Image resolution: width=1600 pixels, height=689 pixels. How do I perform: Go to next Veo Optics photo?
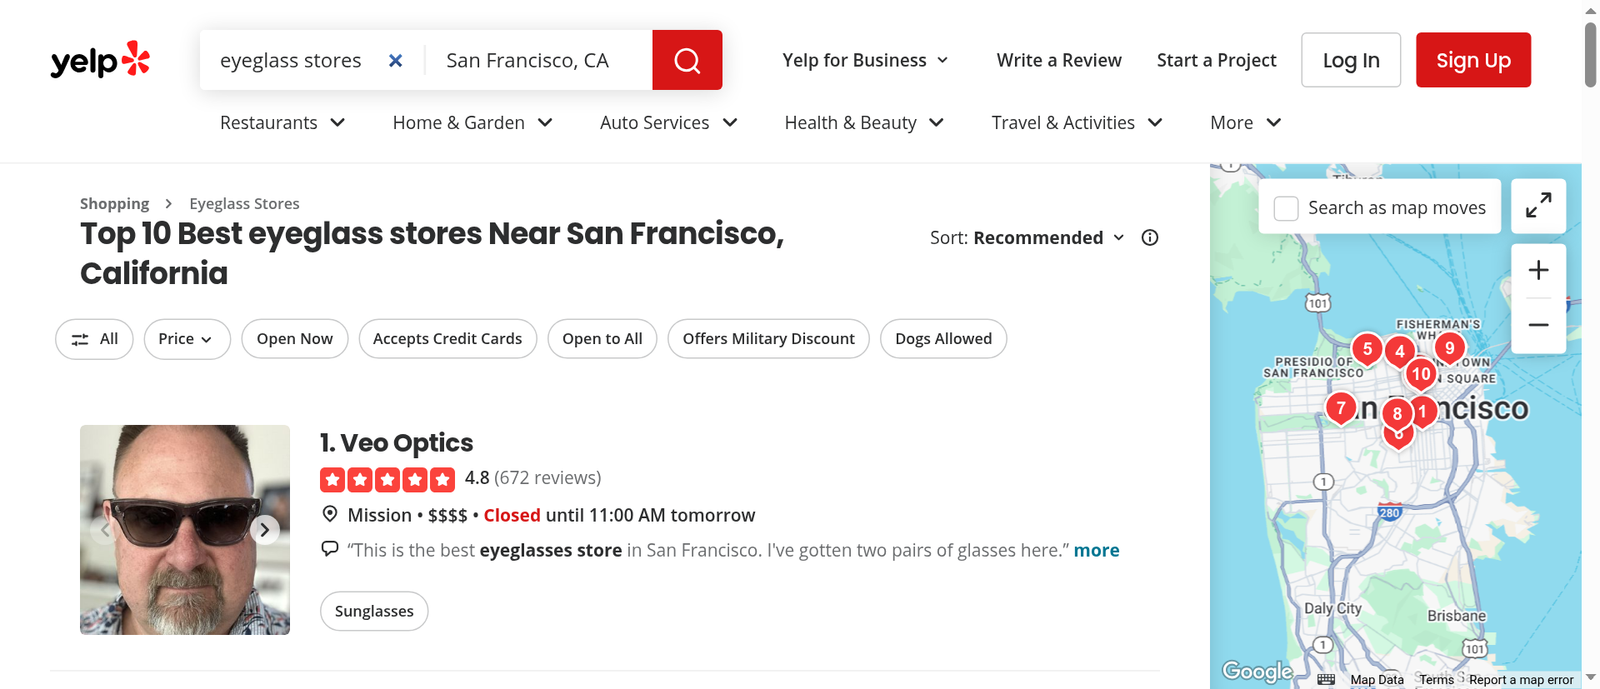pos(265,530)
